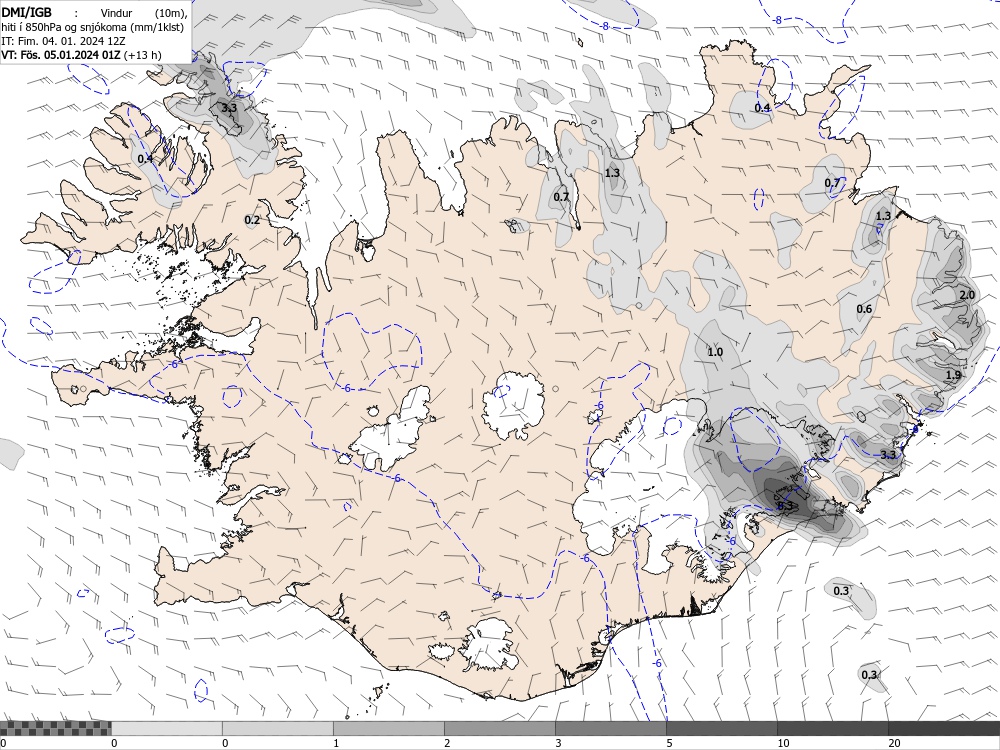Select the legend scale label 10
This screenshot has height=750, width=1000.
pyautogui.click(x=783, y=743)
